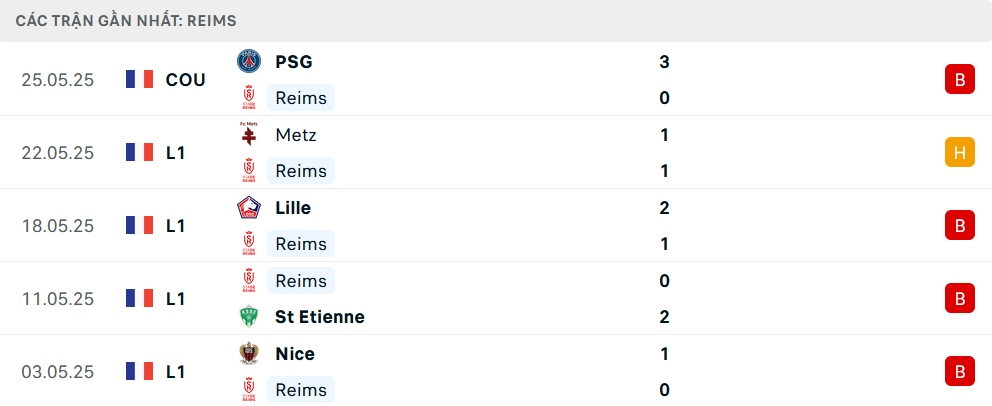Click the Reims crest in the PSG match

click(249, 98)
